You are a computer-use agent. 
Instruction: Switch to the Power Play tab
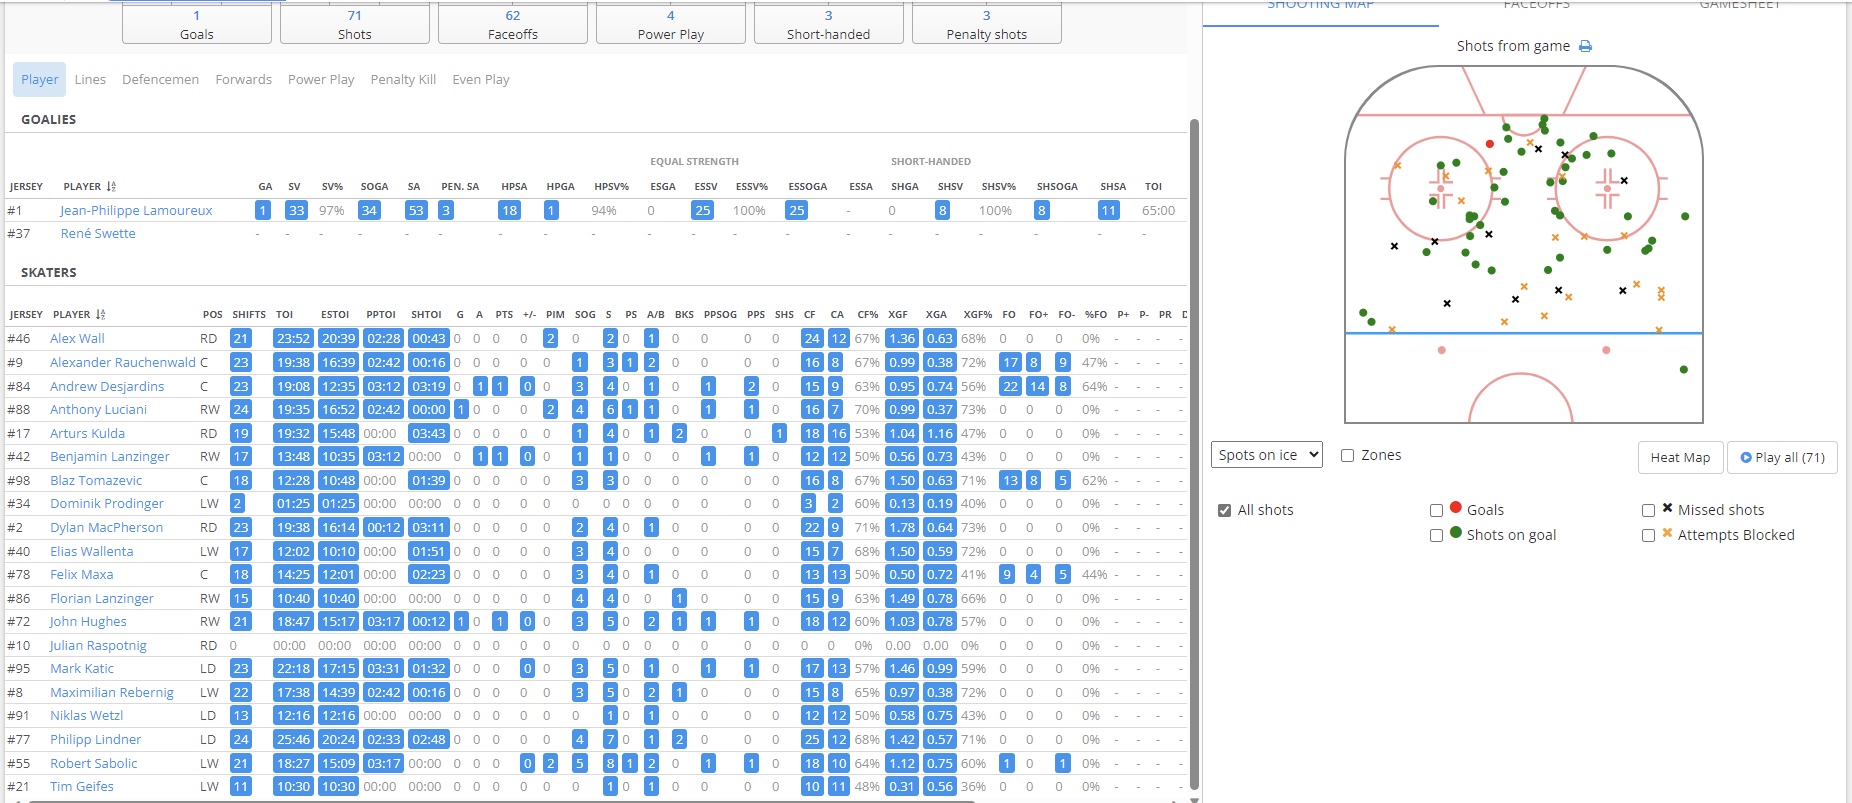[x=321, y=80]
